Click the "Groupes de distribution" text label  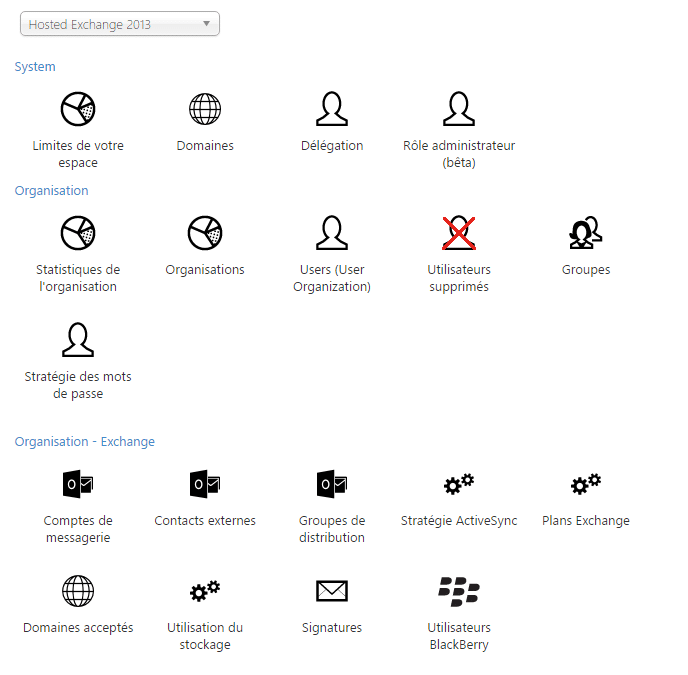(332, 529)
